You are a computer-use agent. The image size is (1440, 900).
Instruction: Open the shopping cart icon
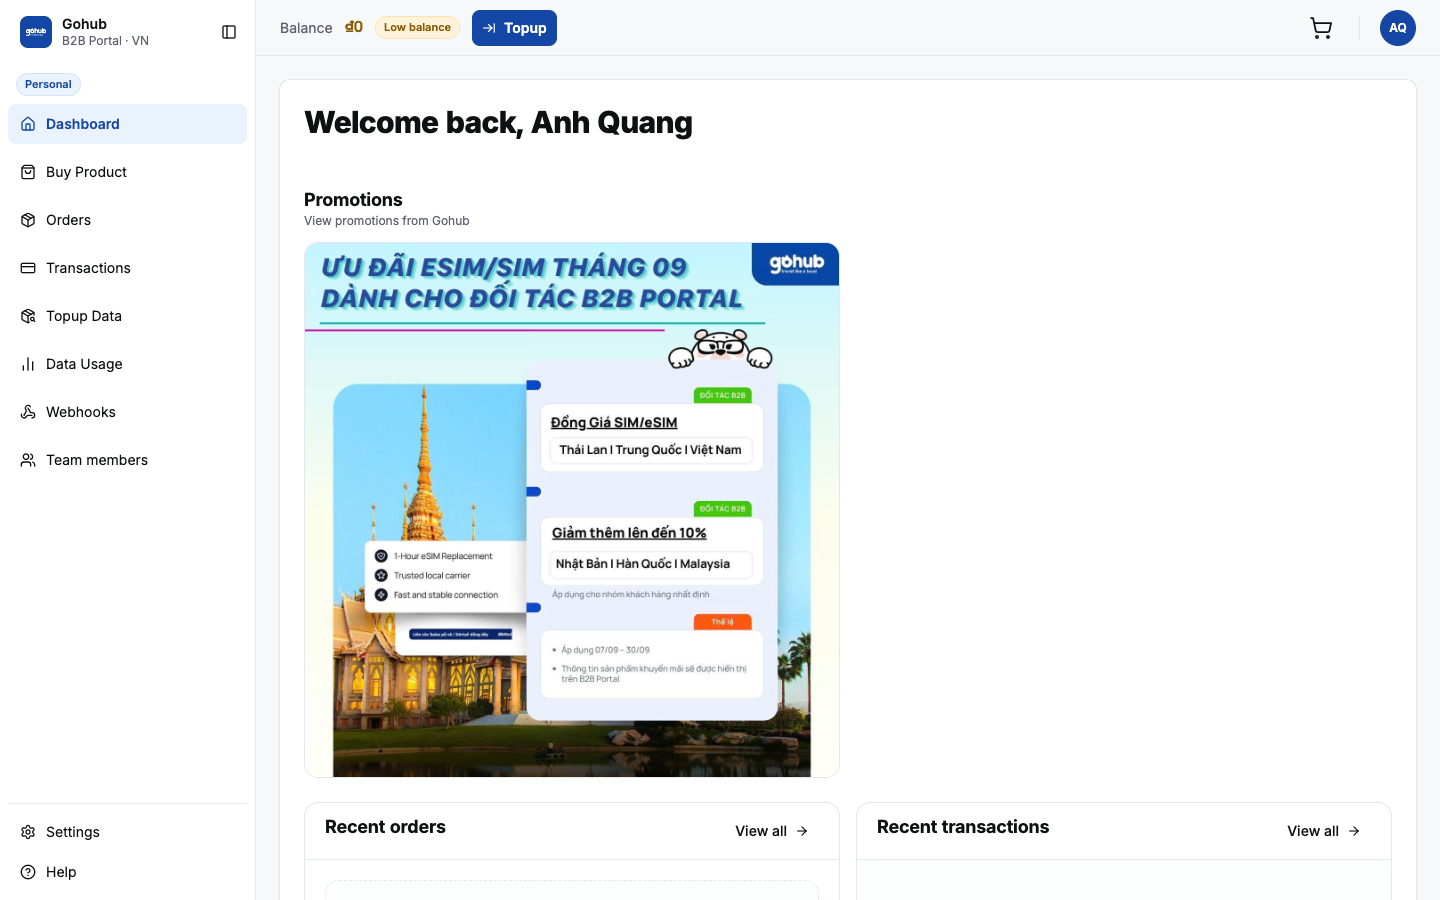pyautogui.click(x=1321, y=28)
